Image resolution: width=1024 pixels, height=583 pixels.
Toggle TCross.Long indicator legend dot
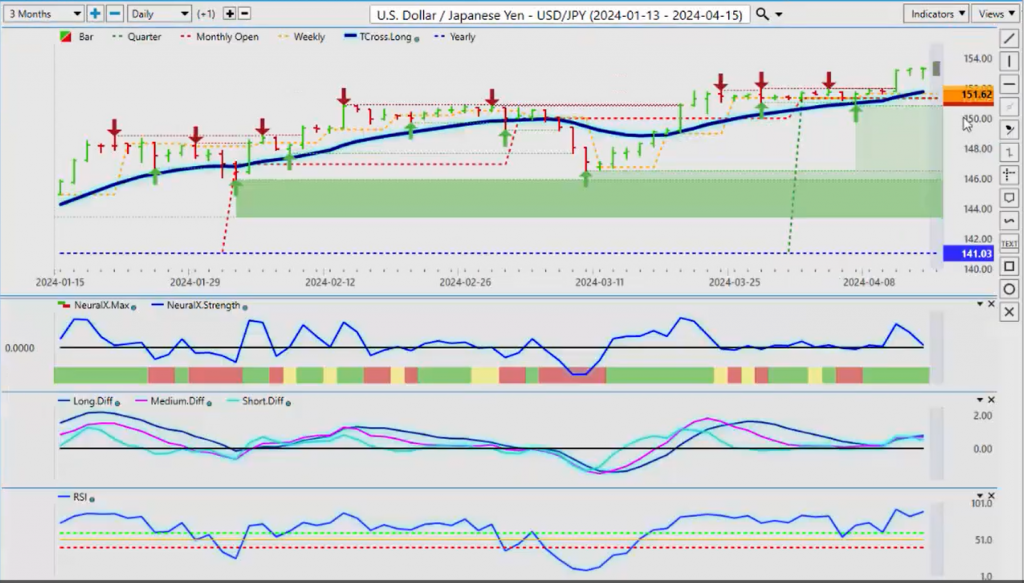[417, 38]
